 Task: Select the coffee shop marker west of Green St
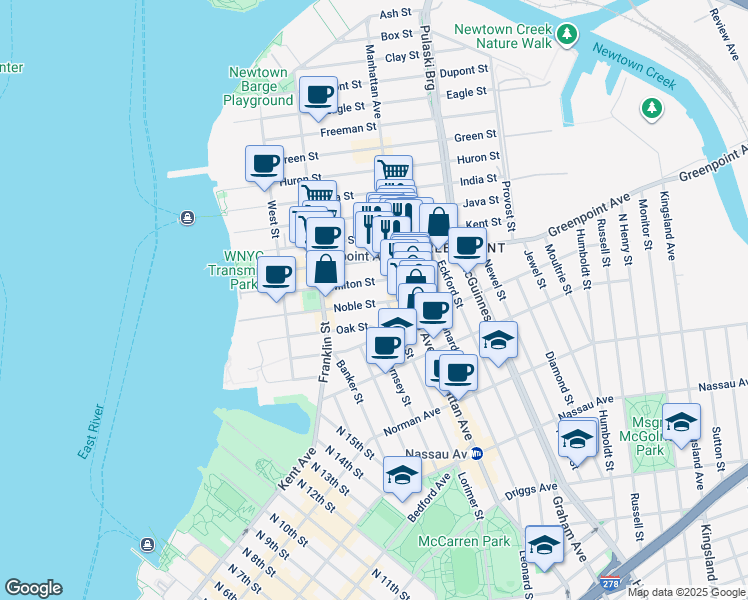coord(265,163)
